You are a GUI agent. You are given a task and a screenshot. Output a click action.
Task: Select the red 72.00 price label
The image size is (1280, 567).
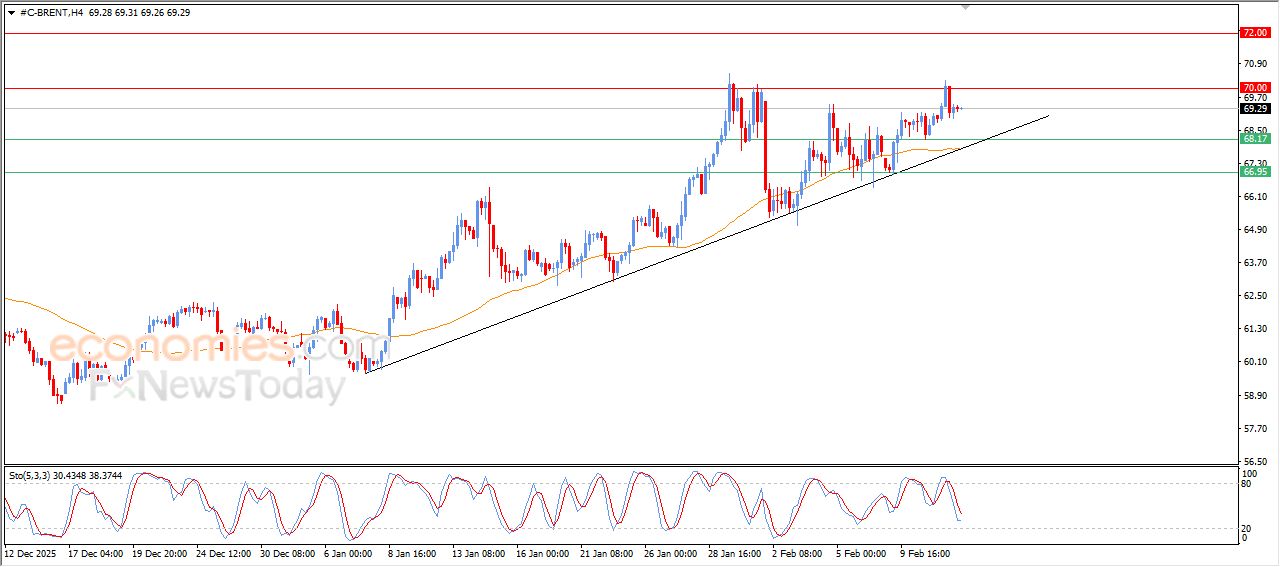[1254, 33]
